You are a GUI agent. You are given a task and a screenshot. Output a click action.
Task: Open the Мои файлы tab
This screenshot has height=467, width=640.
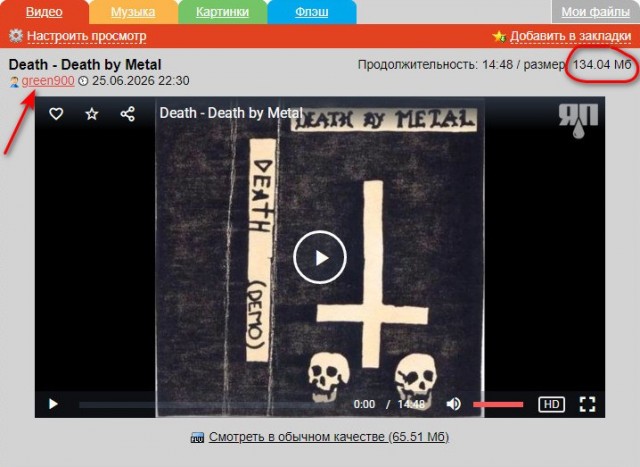(x=596, y=12)
